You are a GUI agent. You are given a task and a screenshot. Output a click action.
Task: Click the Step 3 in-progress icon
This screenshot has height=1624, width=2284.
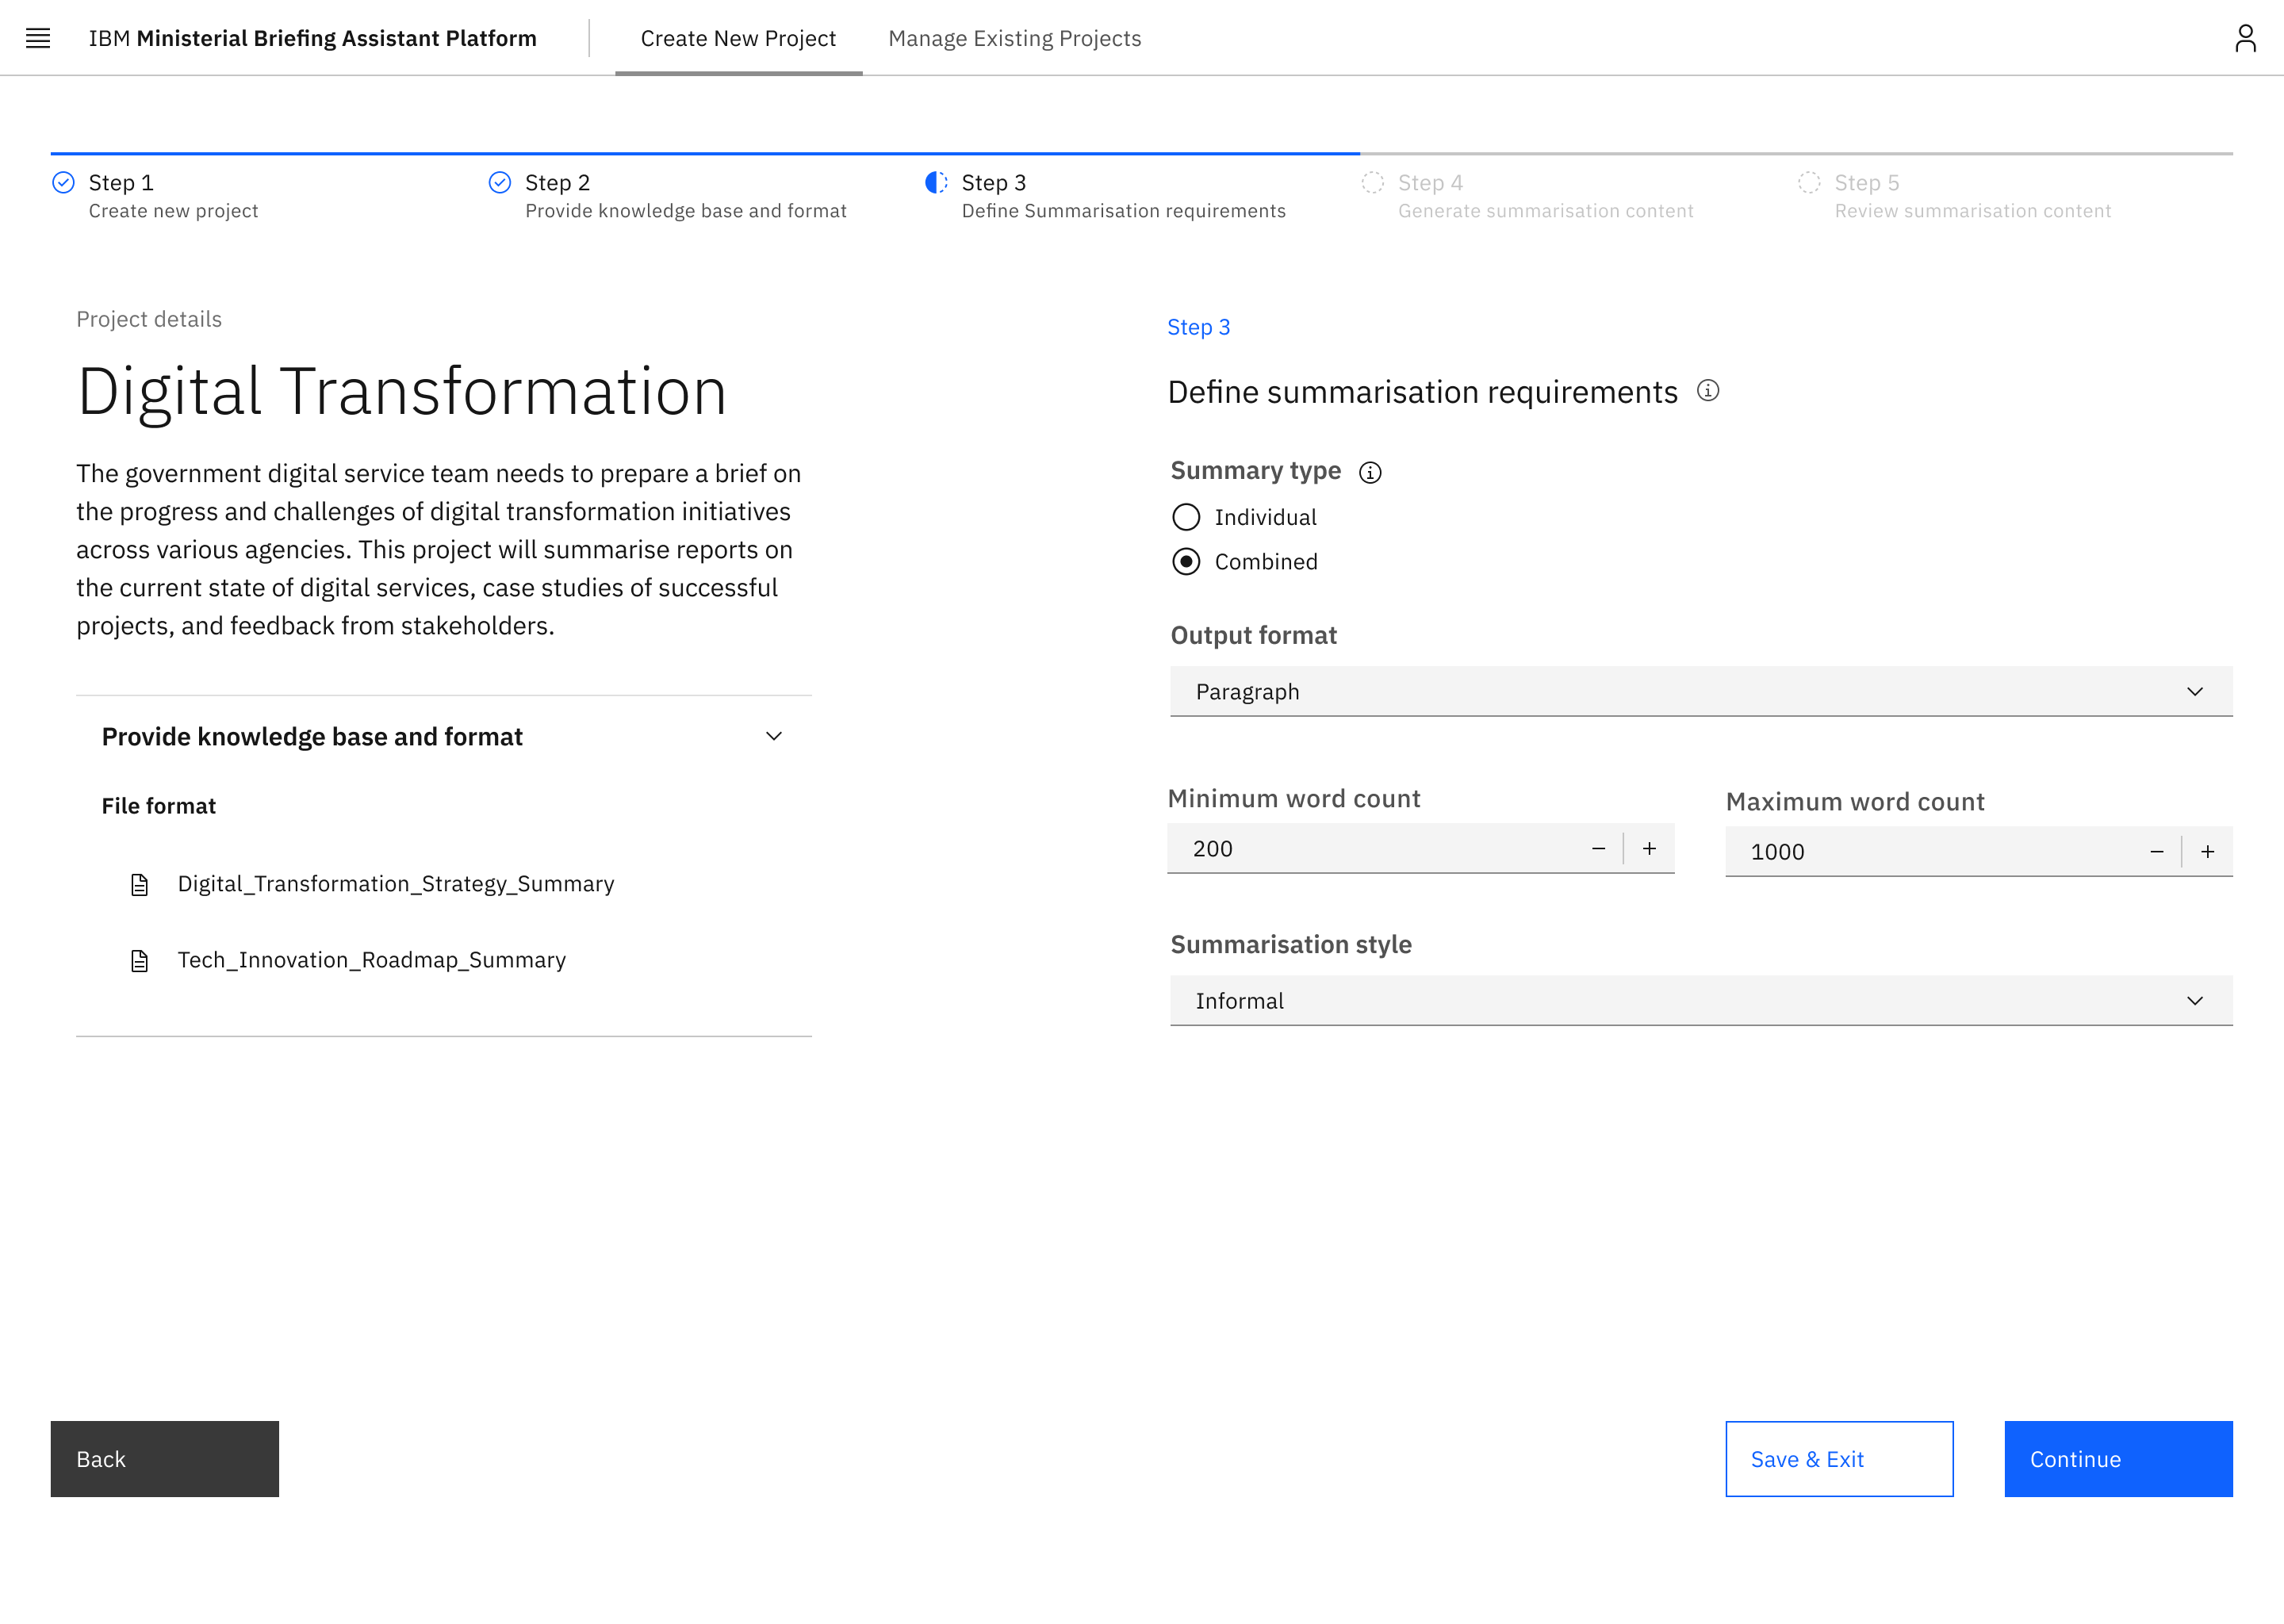(x=936, y=182)
